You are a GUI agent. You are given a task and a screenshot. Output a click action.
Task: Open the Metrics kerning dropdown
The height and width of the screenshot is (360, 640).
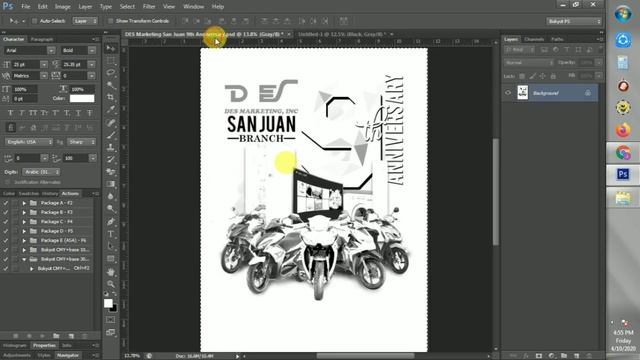pyautogui.click(x=44, y=76)
